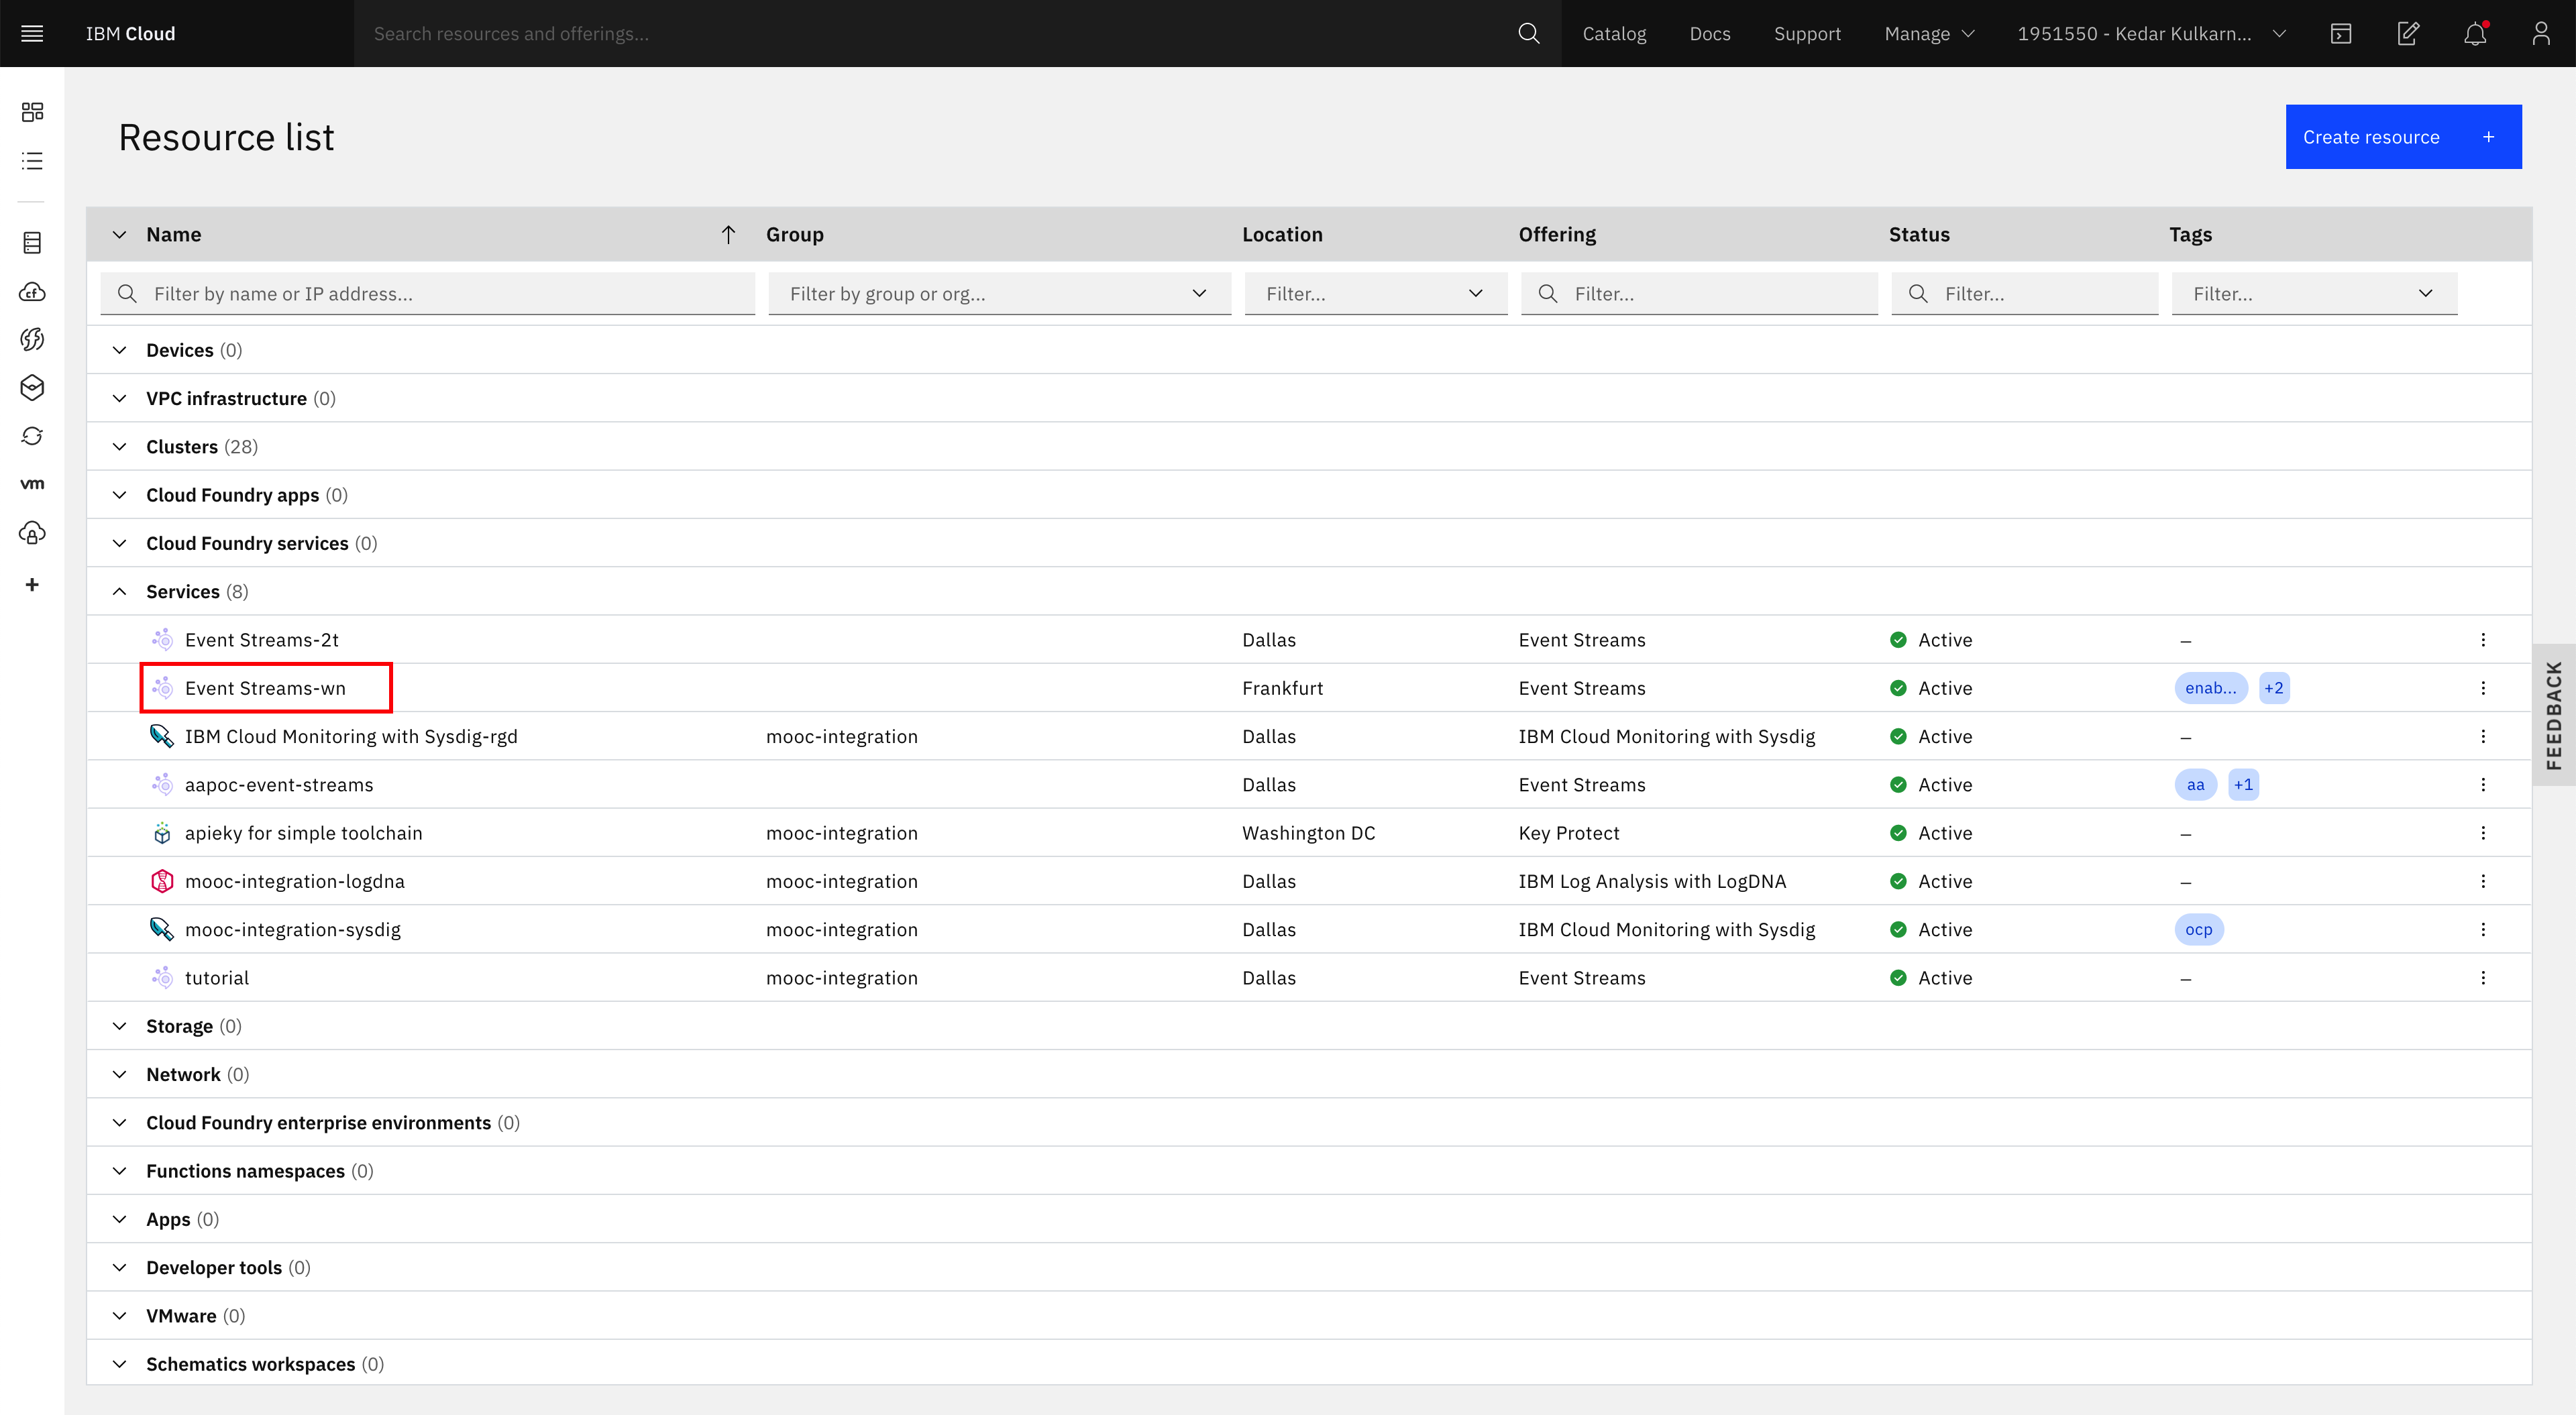
Task: Open the Event Streams-wn resource
Action: [265, 688]
